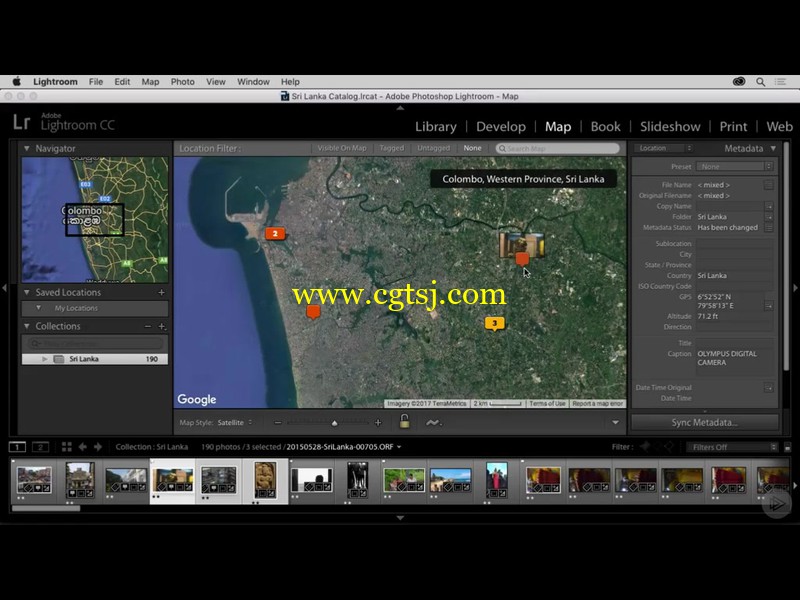
Task: Go back with the left arrow icon
Action: pos(83,447)
